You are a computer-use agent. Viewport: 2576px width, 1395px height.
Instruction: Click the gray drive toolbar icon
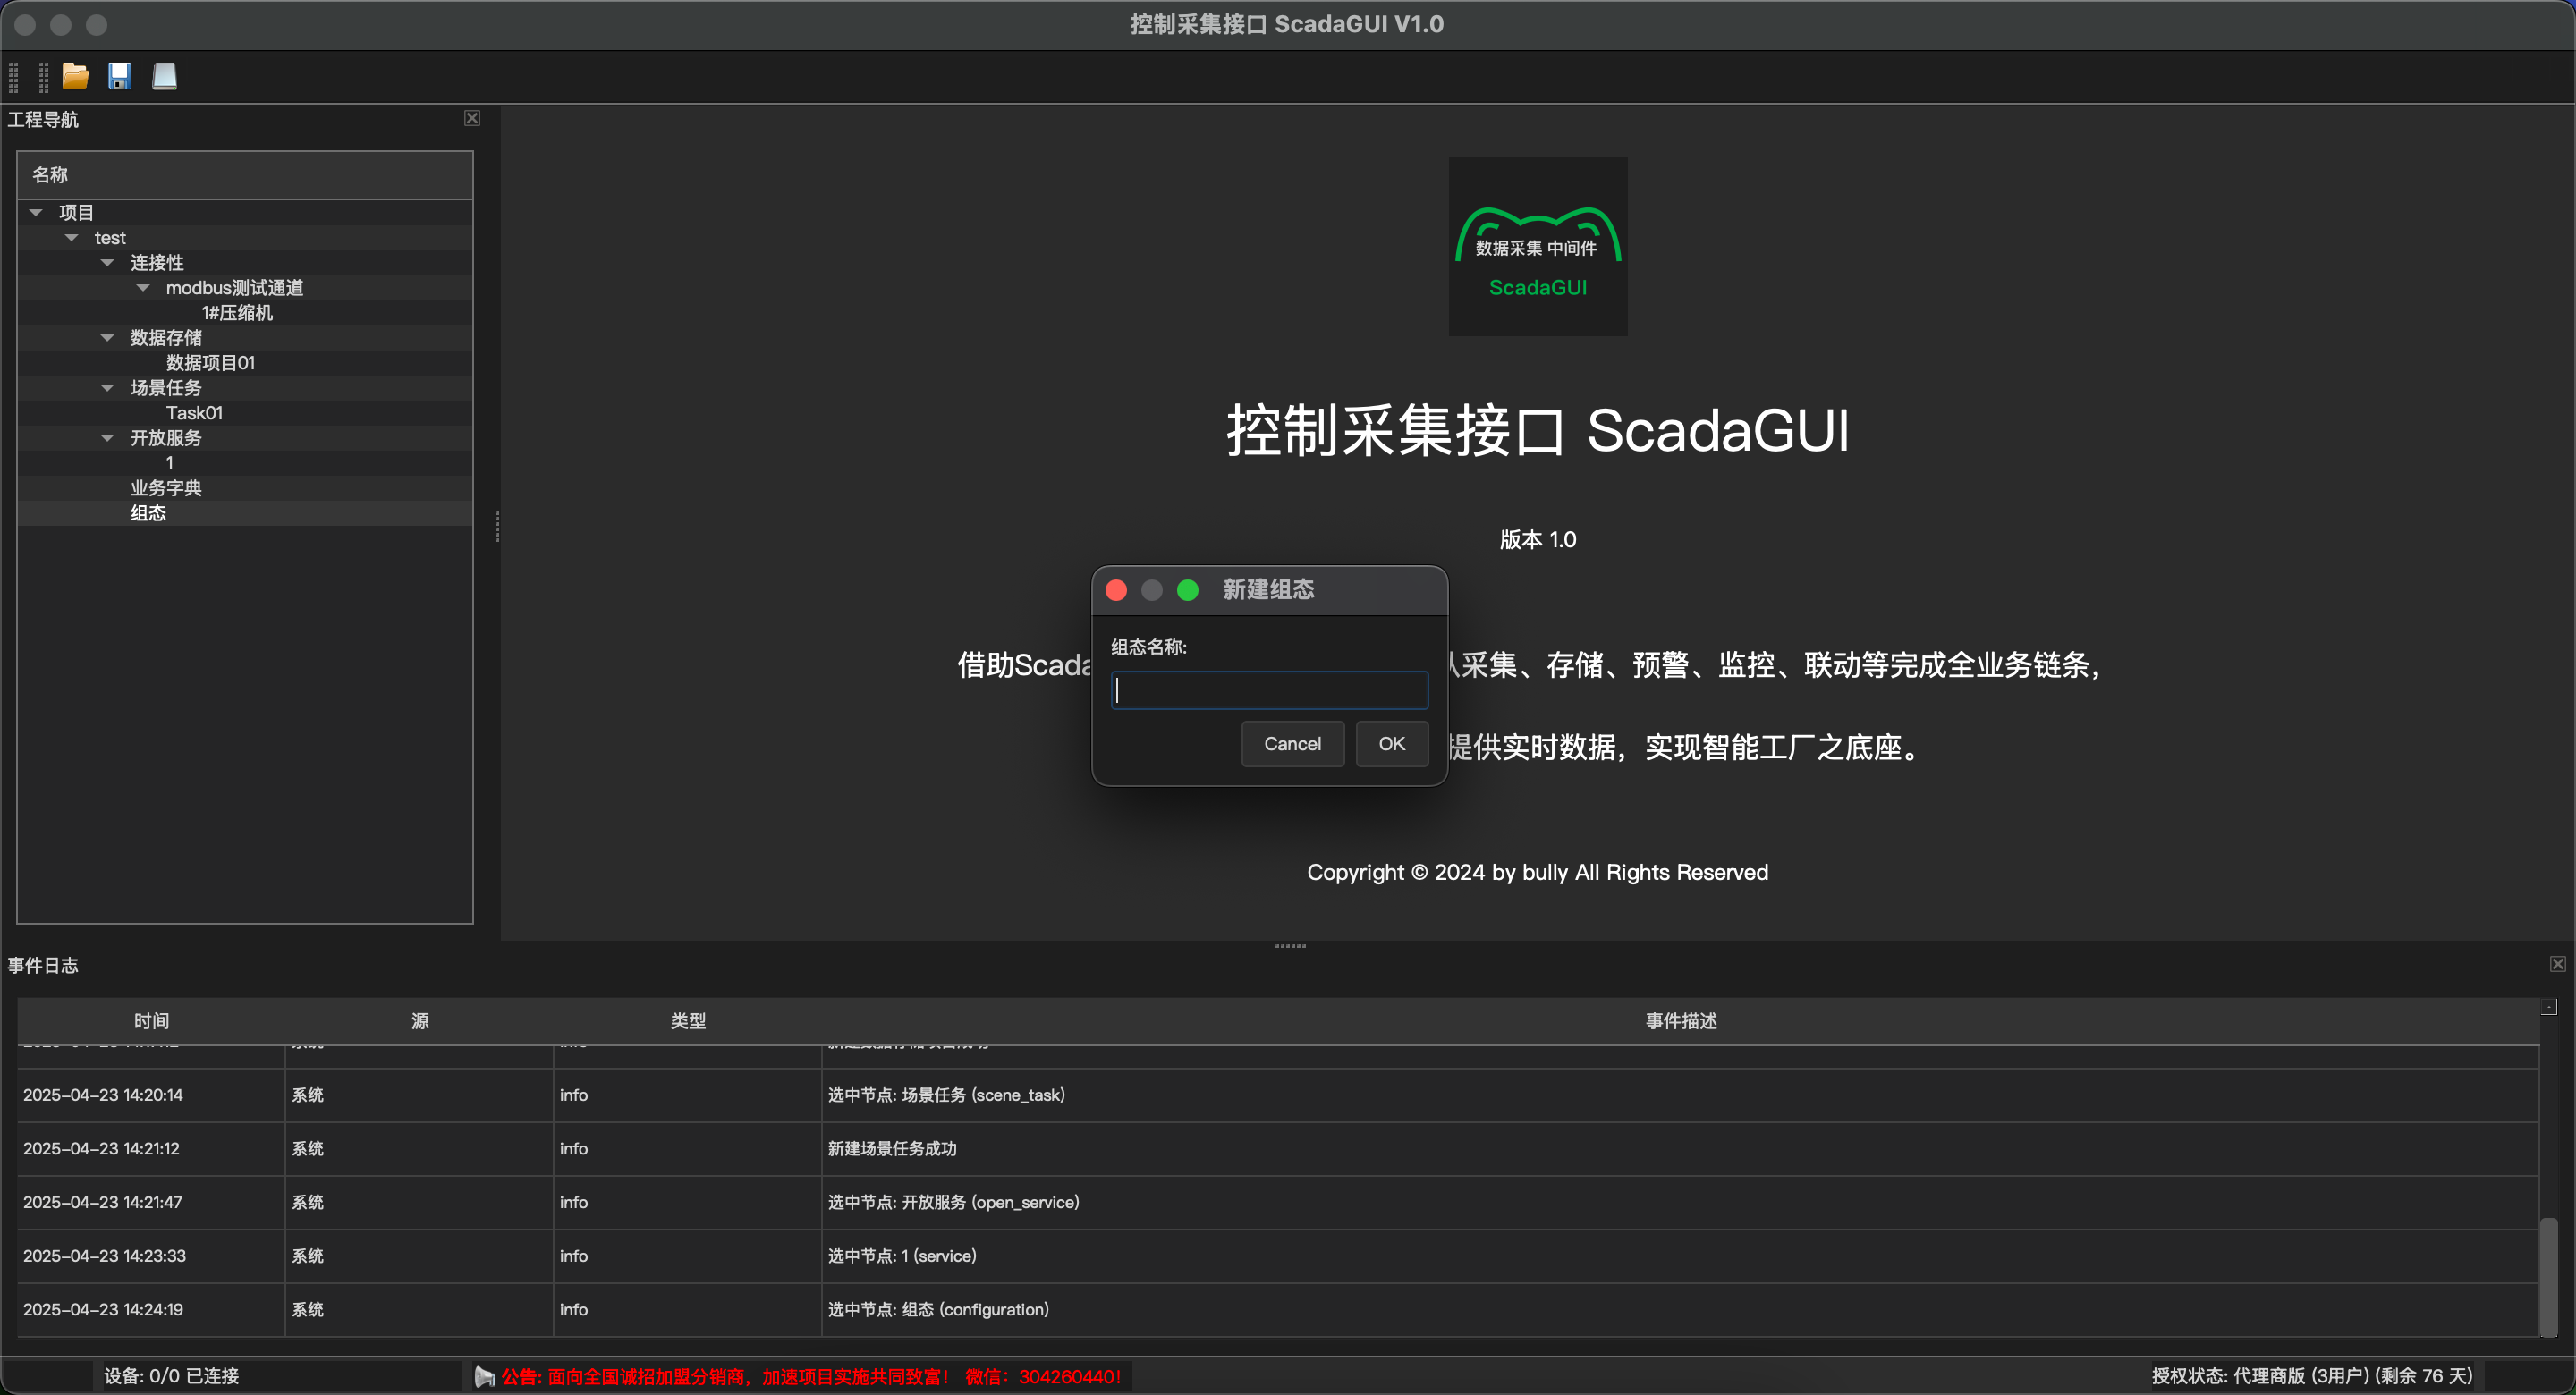(165, 76)
